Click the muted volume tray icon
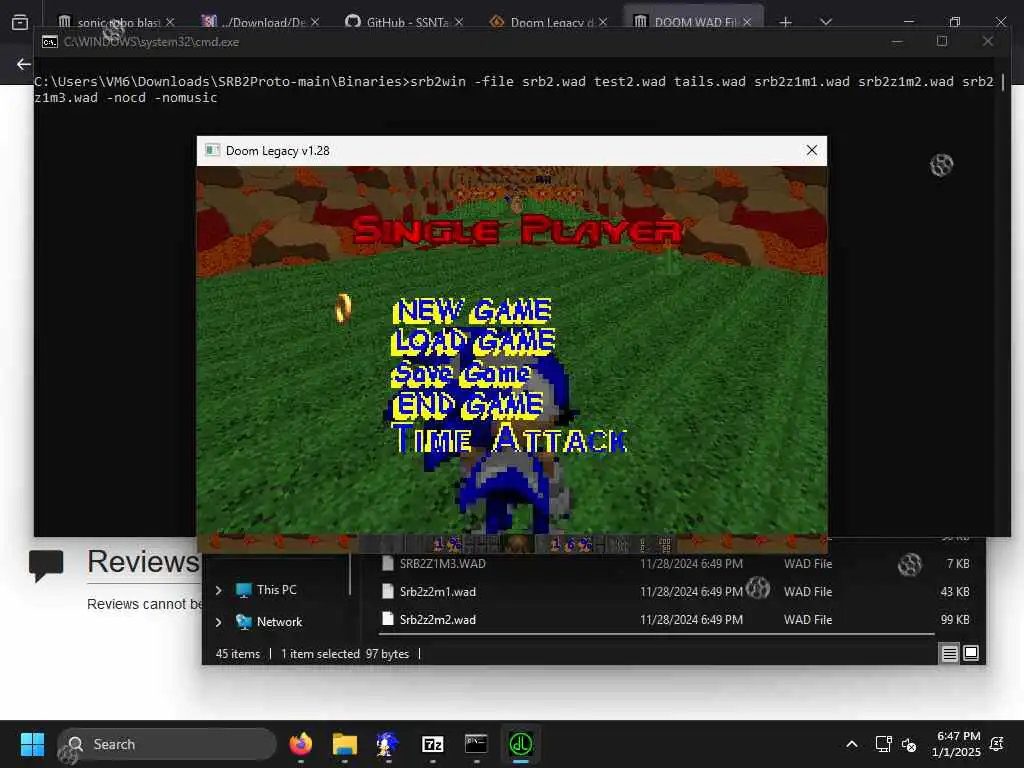Viewport: 1024px width, 768px height. coord(908,744)
